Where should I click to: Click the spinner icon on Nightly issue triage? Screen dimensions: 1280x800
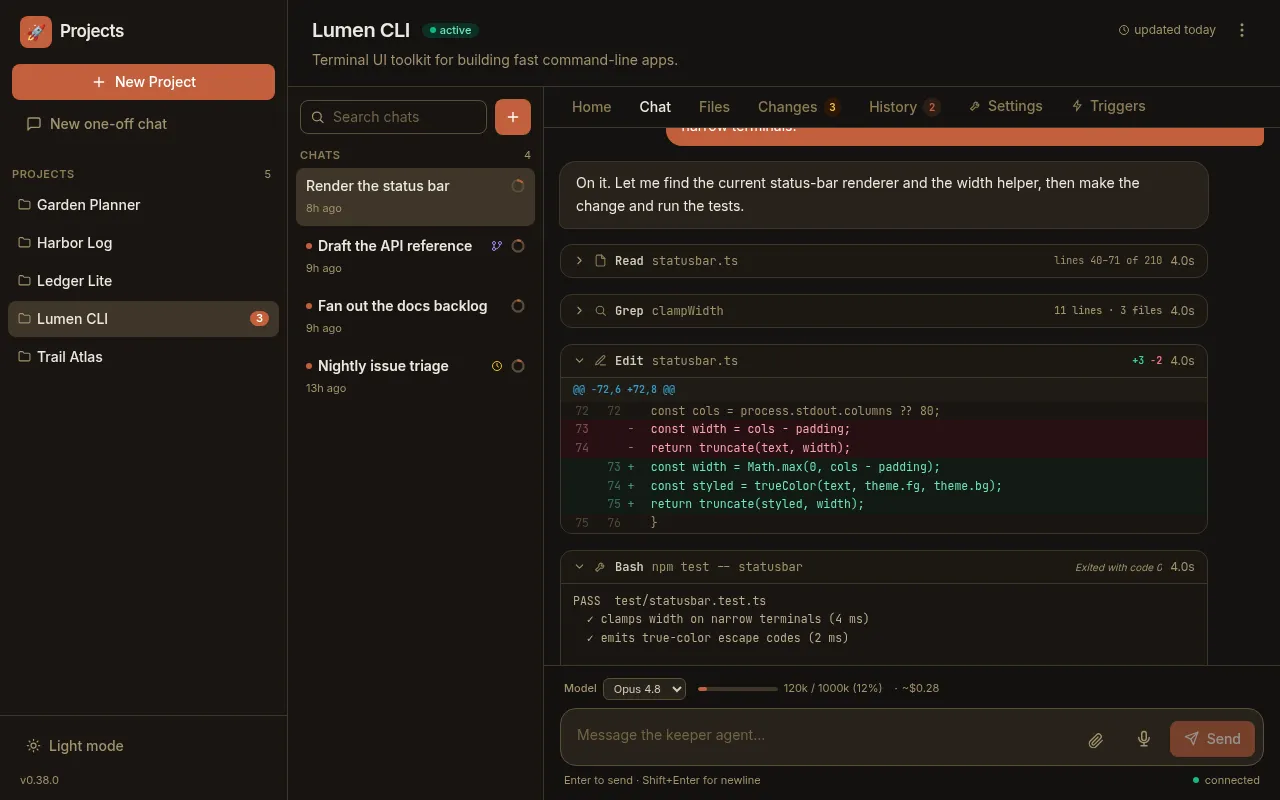pyautogui.click(x=518, y=366)
